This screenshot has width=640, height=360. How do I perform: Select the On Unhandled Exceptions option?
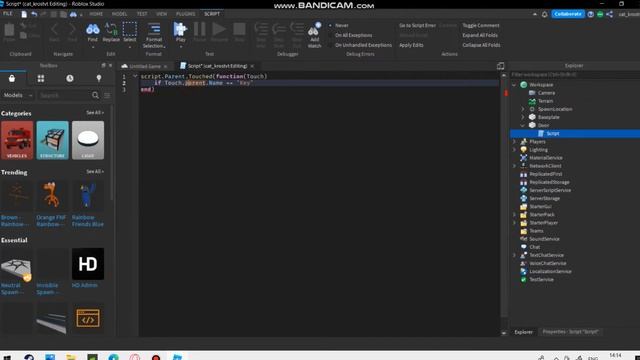[363, 45]
